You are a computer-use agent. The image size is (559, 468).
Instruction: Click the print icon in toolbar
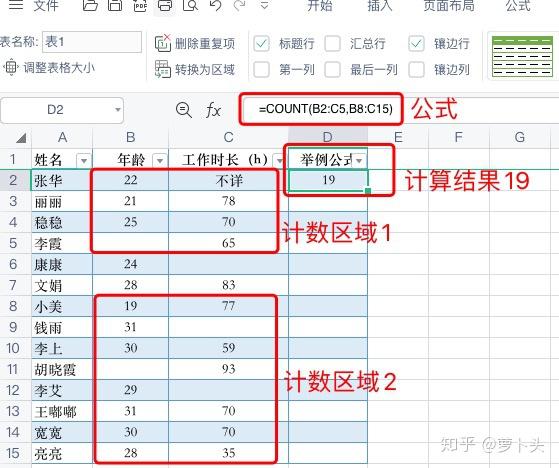pos(165,5)
